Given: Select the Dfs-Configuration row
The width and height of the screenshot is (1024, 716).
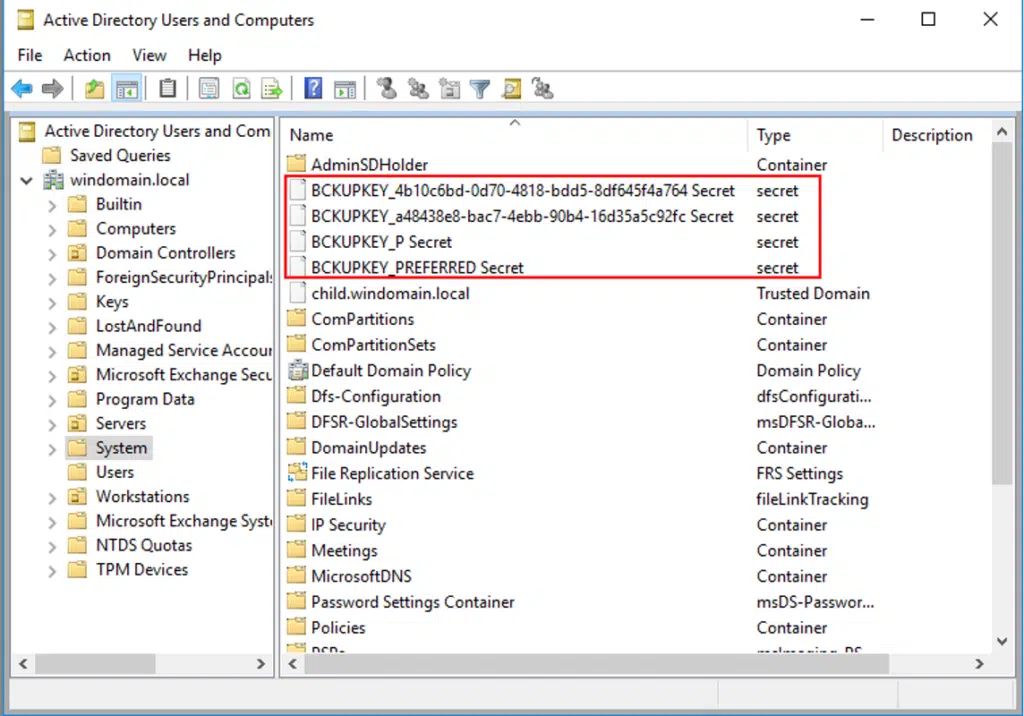Looking at the screenshot, I should tap(376, 396).
